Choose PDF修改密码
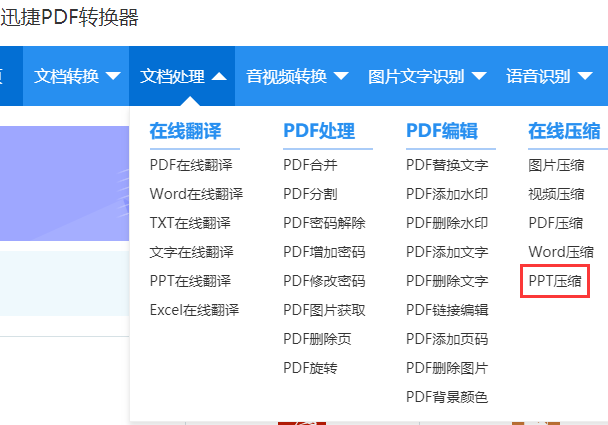Image resolution: width=608 pixels, height=425 pixels. 324,281
